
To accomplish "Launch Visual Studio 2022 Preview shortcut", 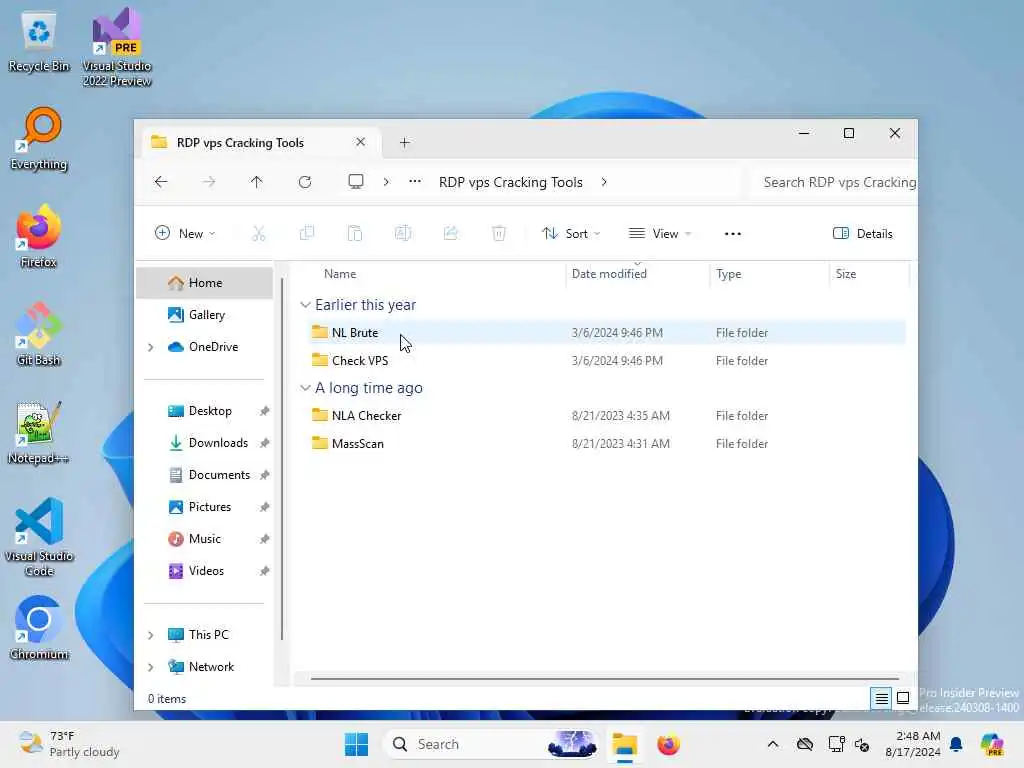I will tap(117, 47).
